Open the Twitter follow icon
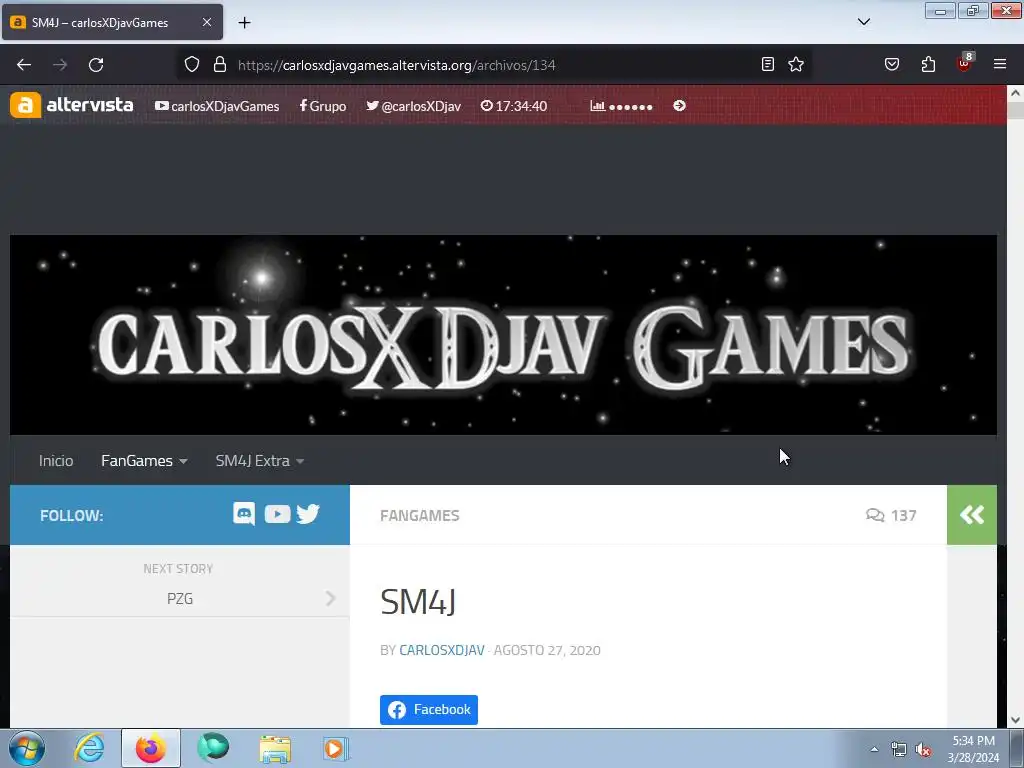The width and height of the screenshot is (1024, 768). point(308,514)
